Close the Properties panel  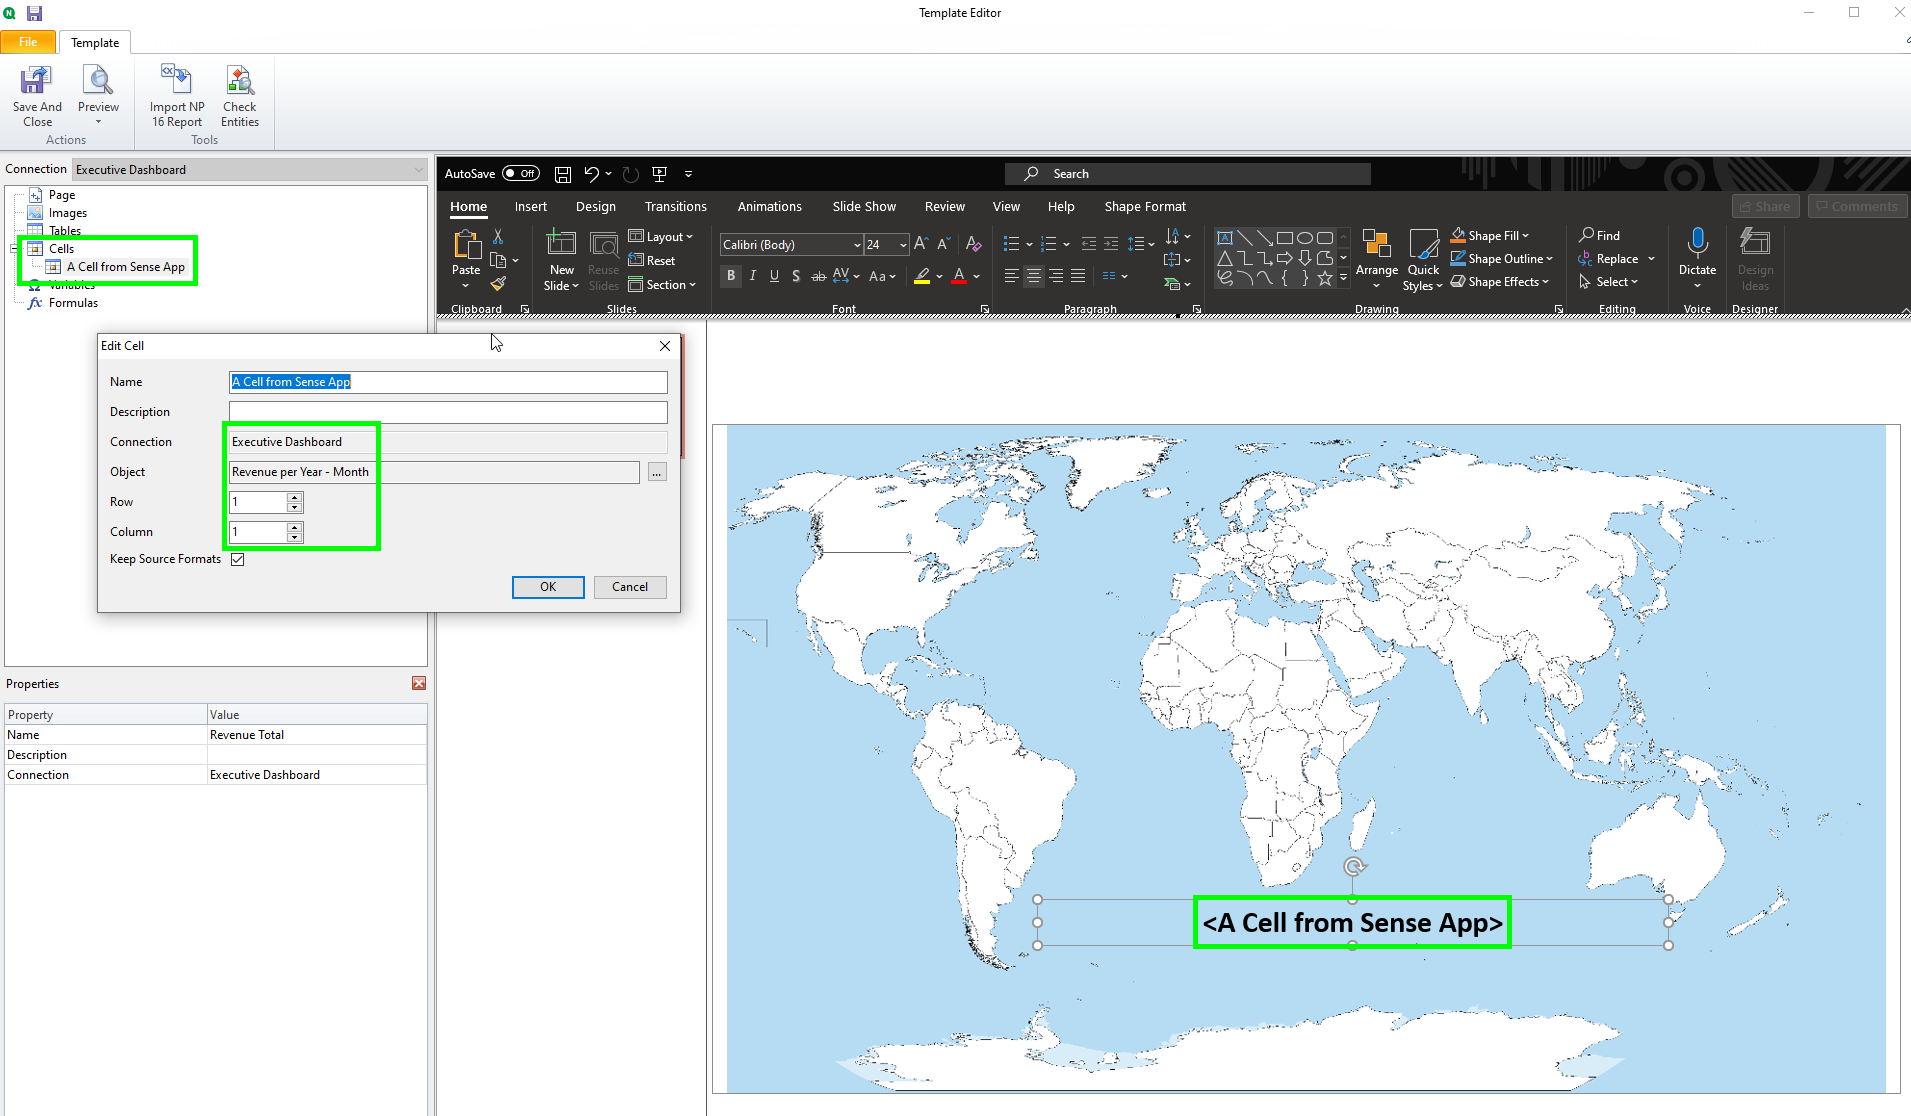coord(419,683)
